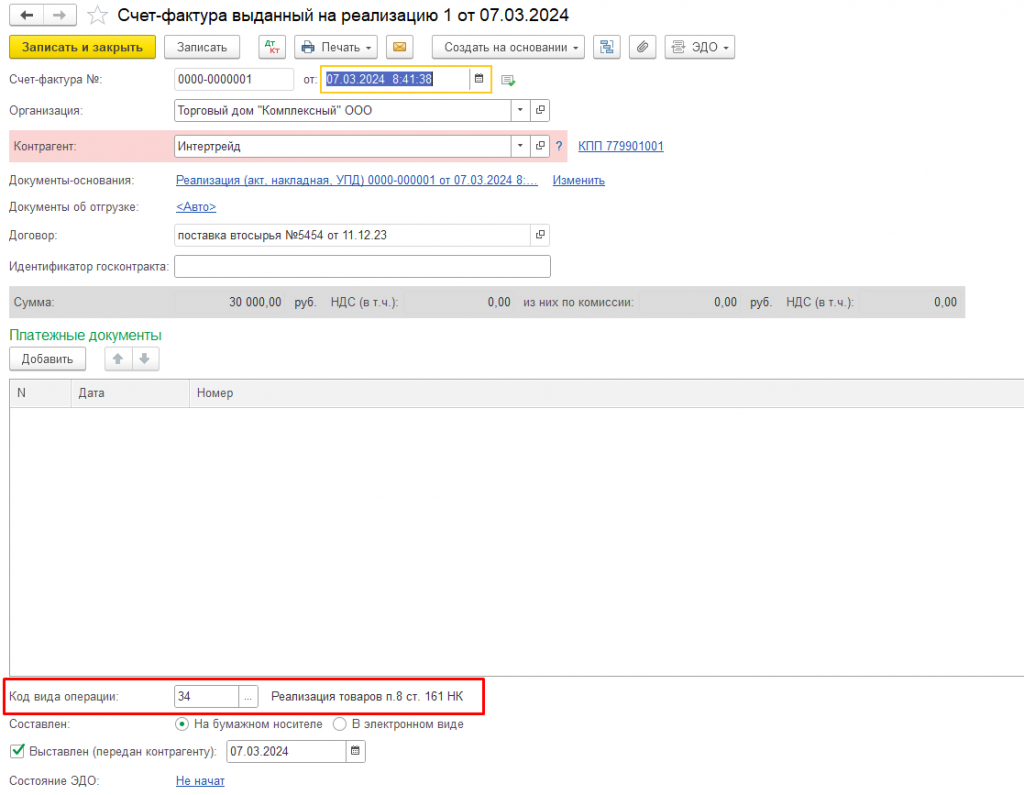
Task: Expand Организация dropdown list
Action: tap(520, 110)
